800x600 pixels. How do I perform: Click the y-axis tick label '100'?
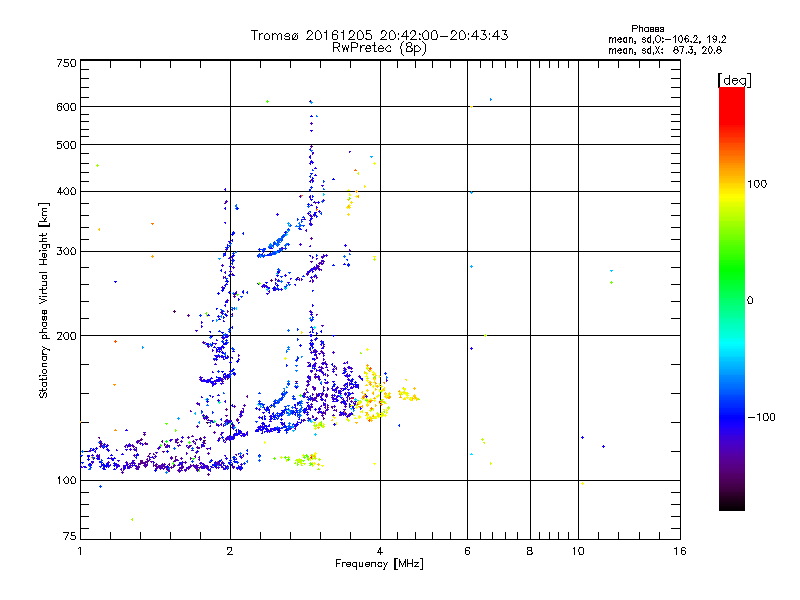(66, 480)
